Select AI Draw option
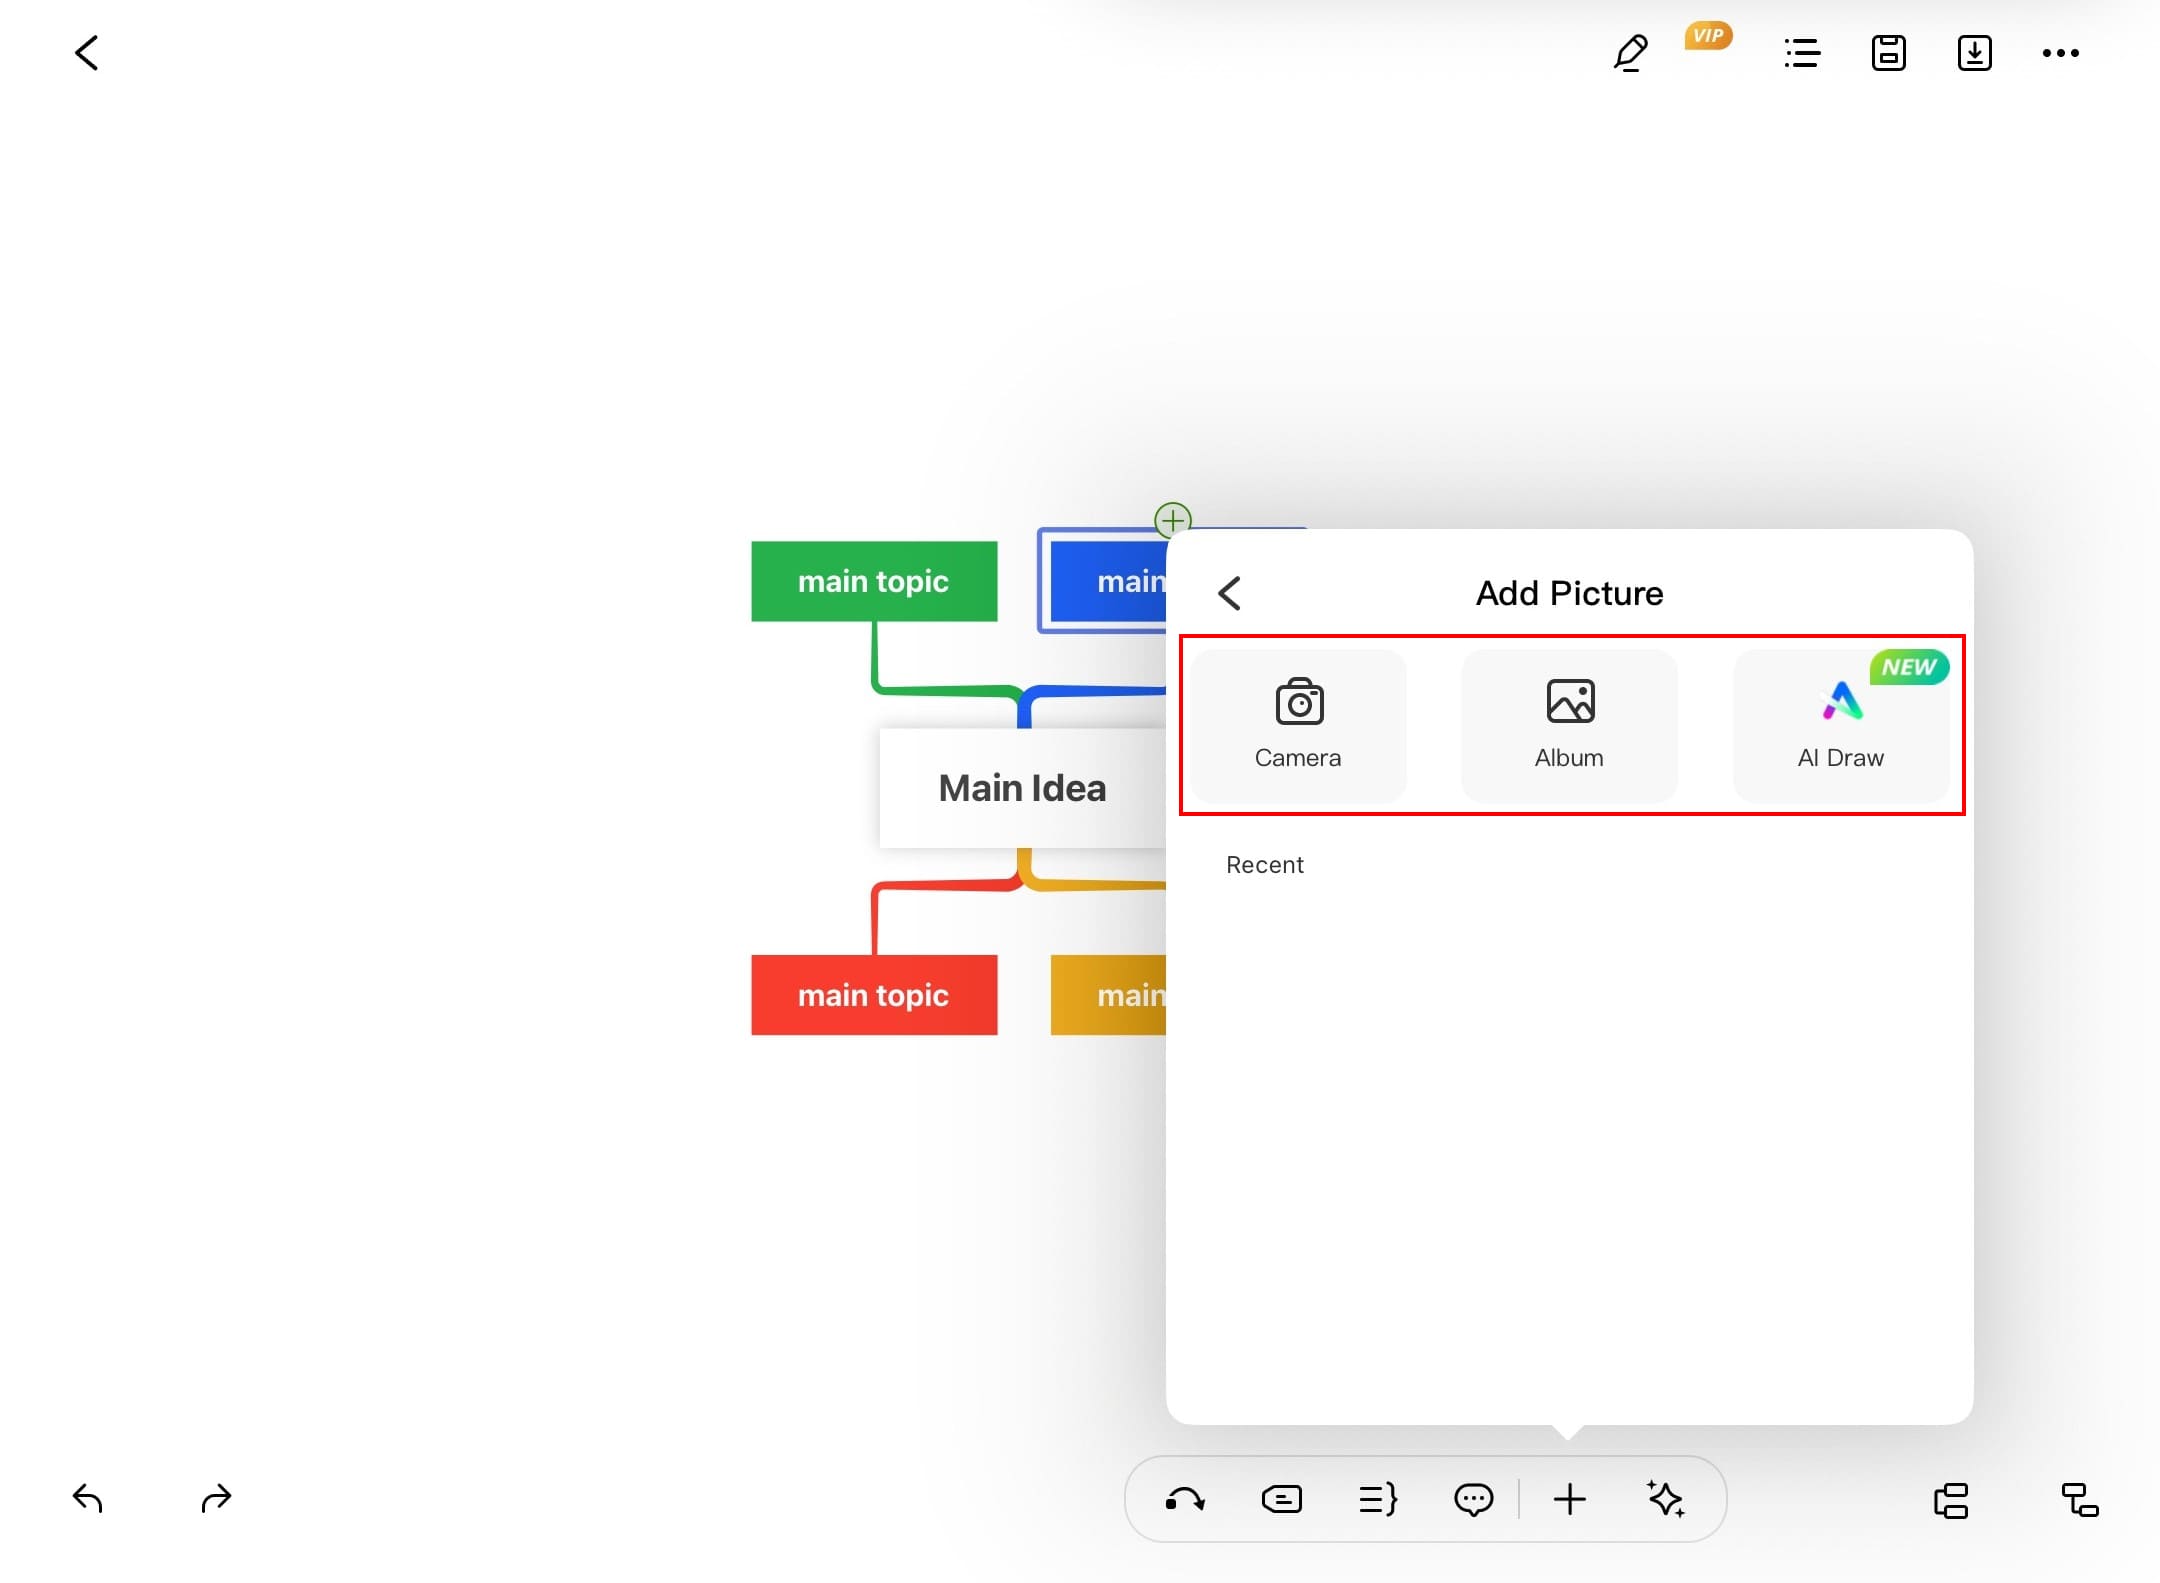Image resolution: width=2160 pixels, height=1583 pixels. (x=1840, y=724)
